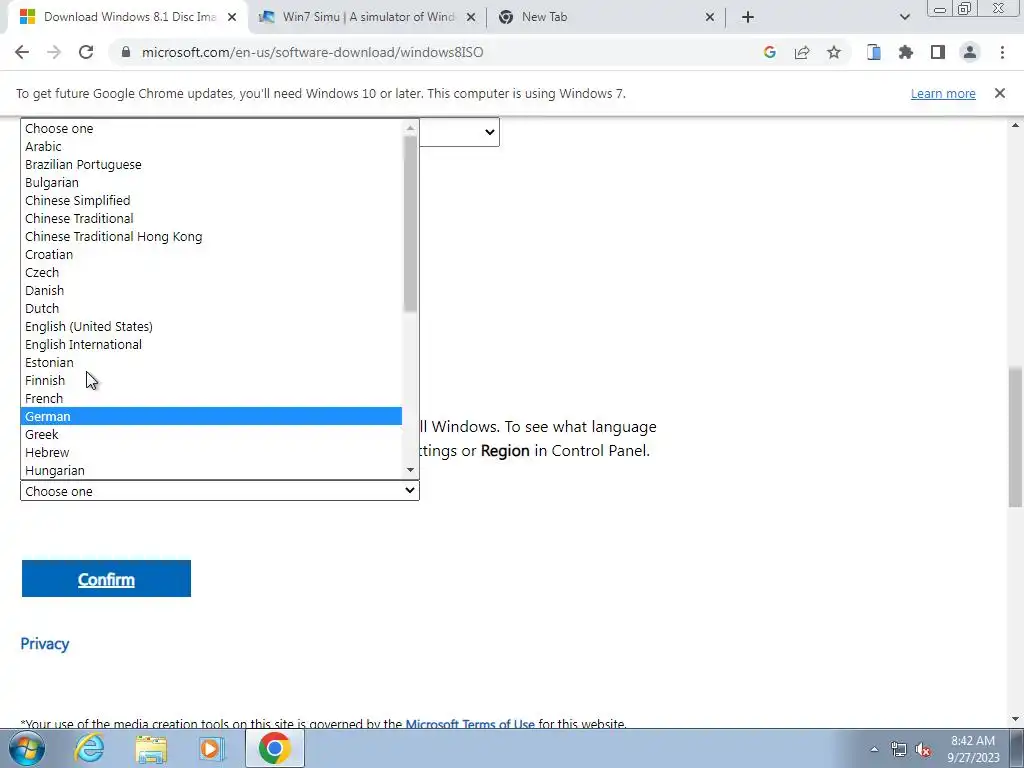
Task: Choose Croatian from the list
Action: click(211, 254)
